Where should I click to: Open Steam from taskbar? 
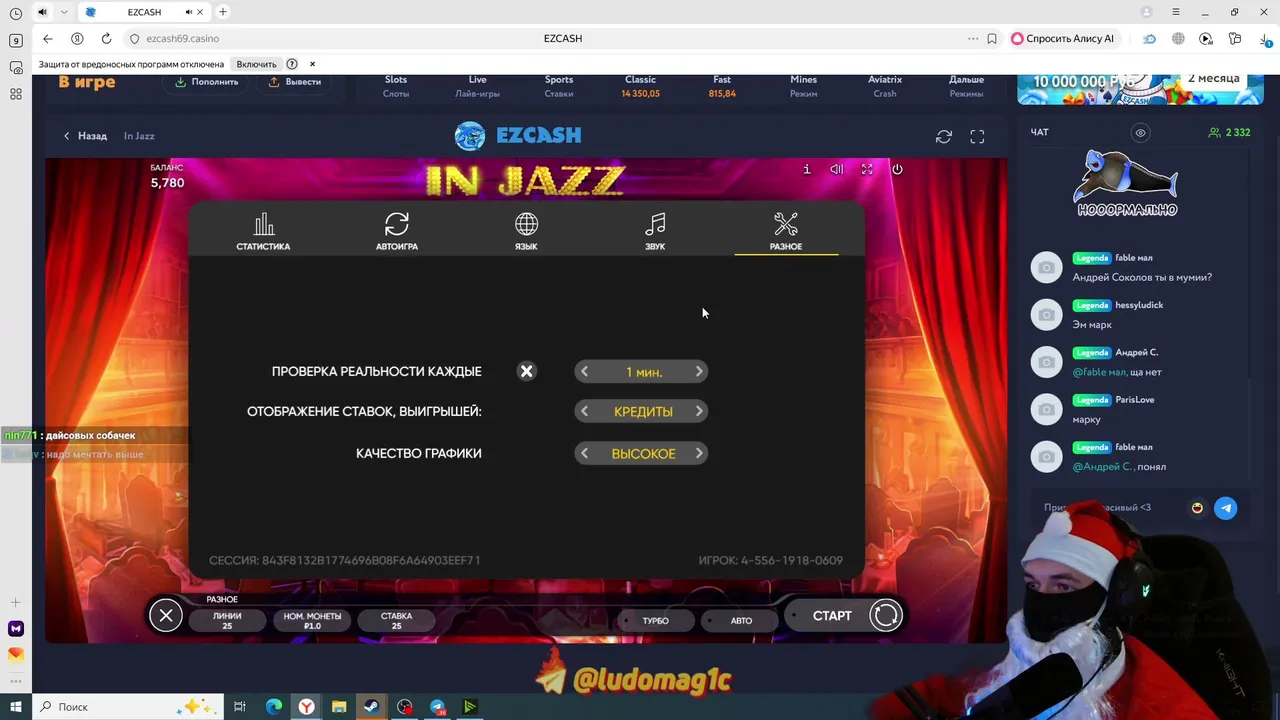[371, 707]
